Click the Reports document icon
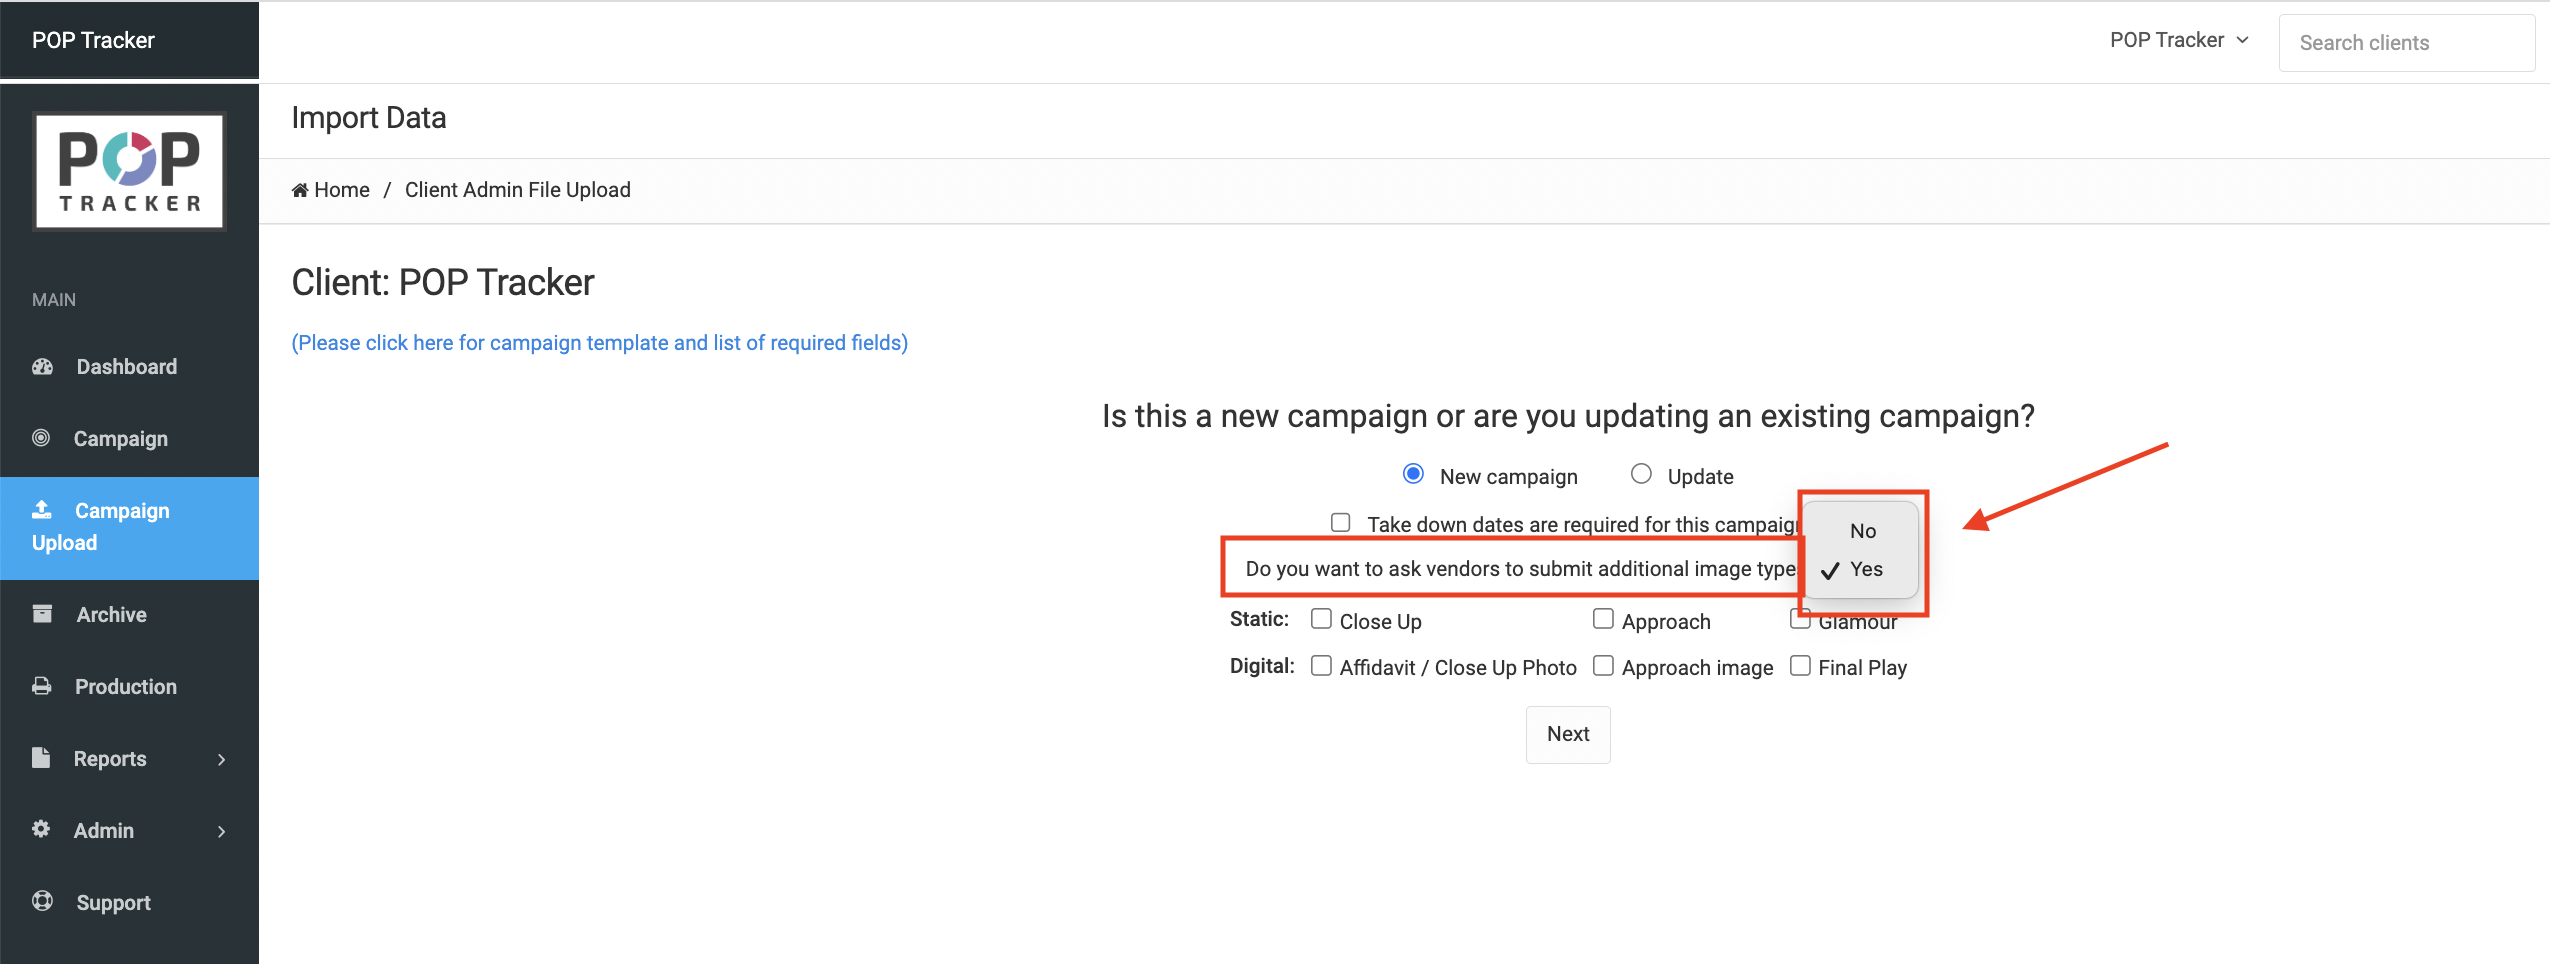Image resolution: width=2550 pixels, height=964 pixels. pos(41,758)
